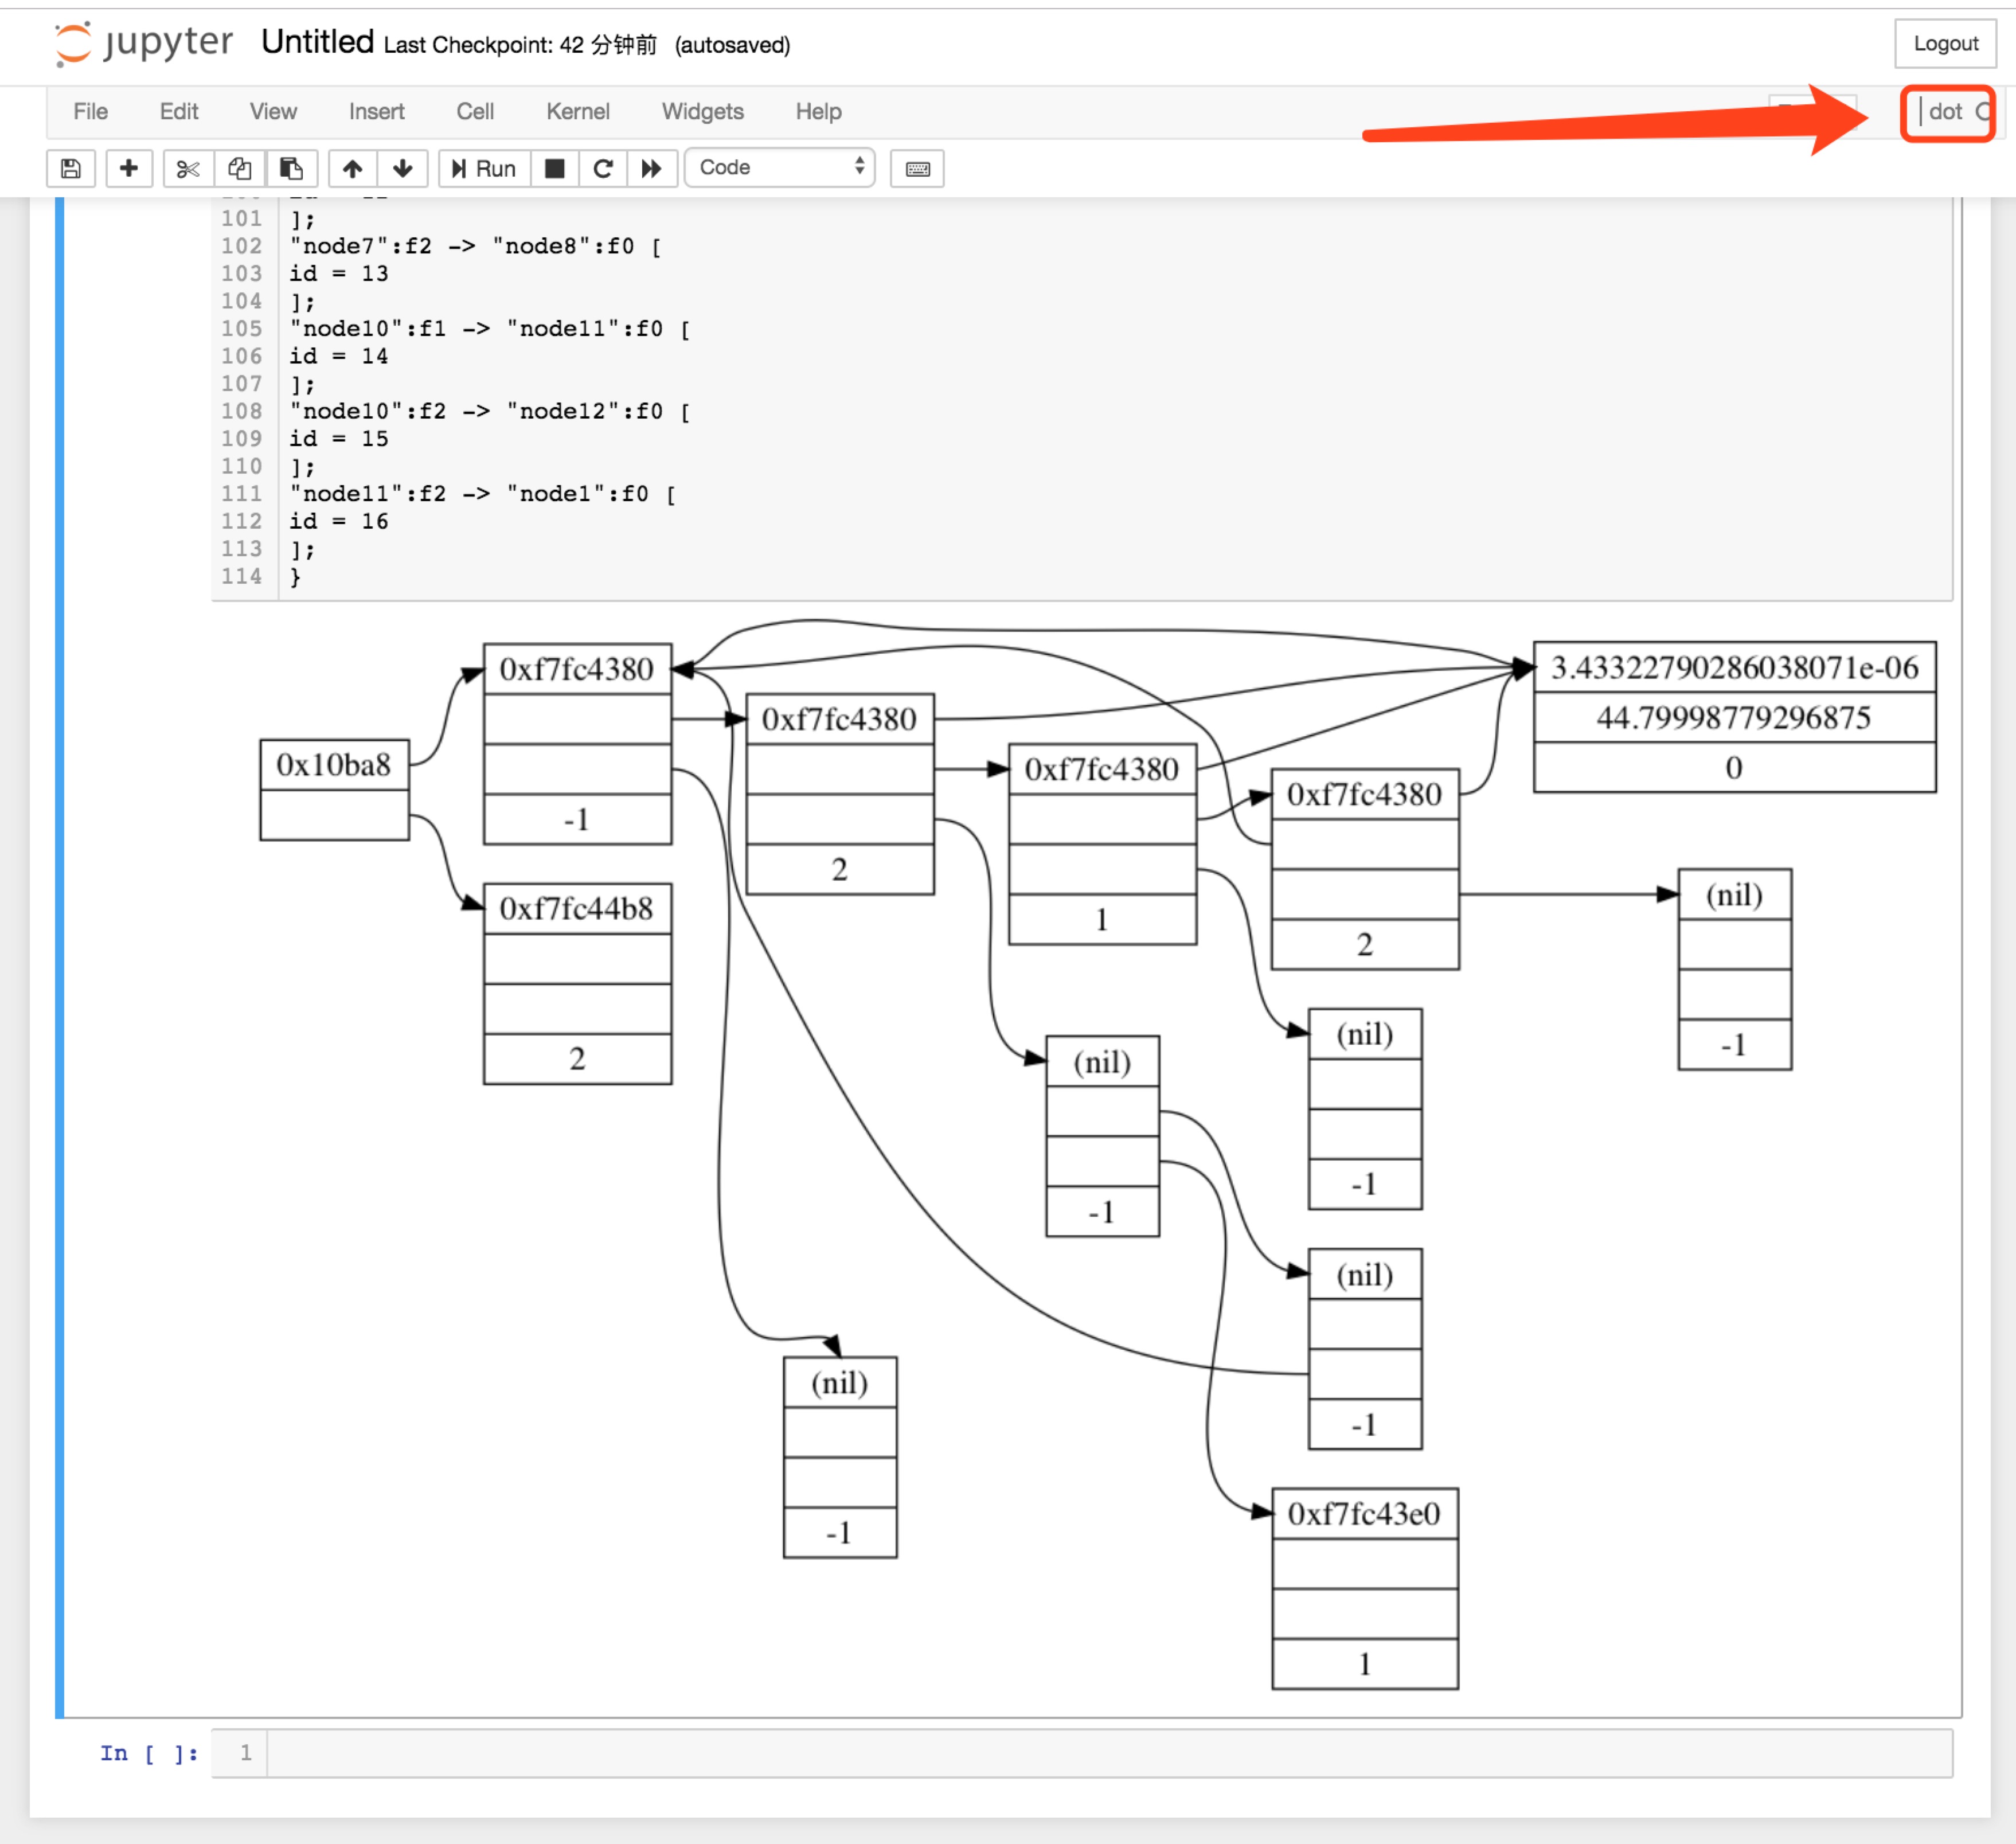Interrupt the kernel with the stop icon
The width and height of the screenshot is (2016, 1844).
[554, 168]
